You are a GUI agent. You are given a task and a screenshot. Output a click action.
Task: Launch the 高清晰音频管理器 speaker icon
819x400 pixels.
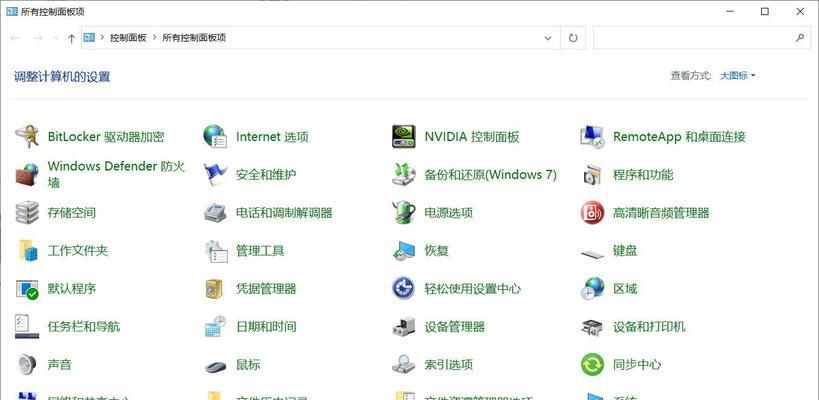point(592,213)
